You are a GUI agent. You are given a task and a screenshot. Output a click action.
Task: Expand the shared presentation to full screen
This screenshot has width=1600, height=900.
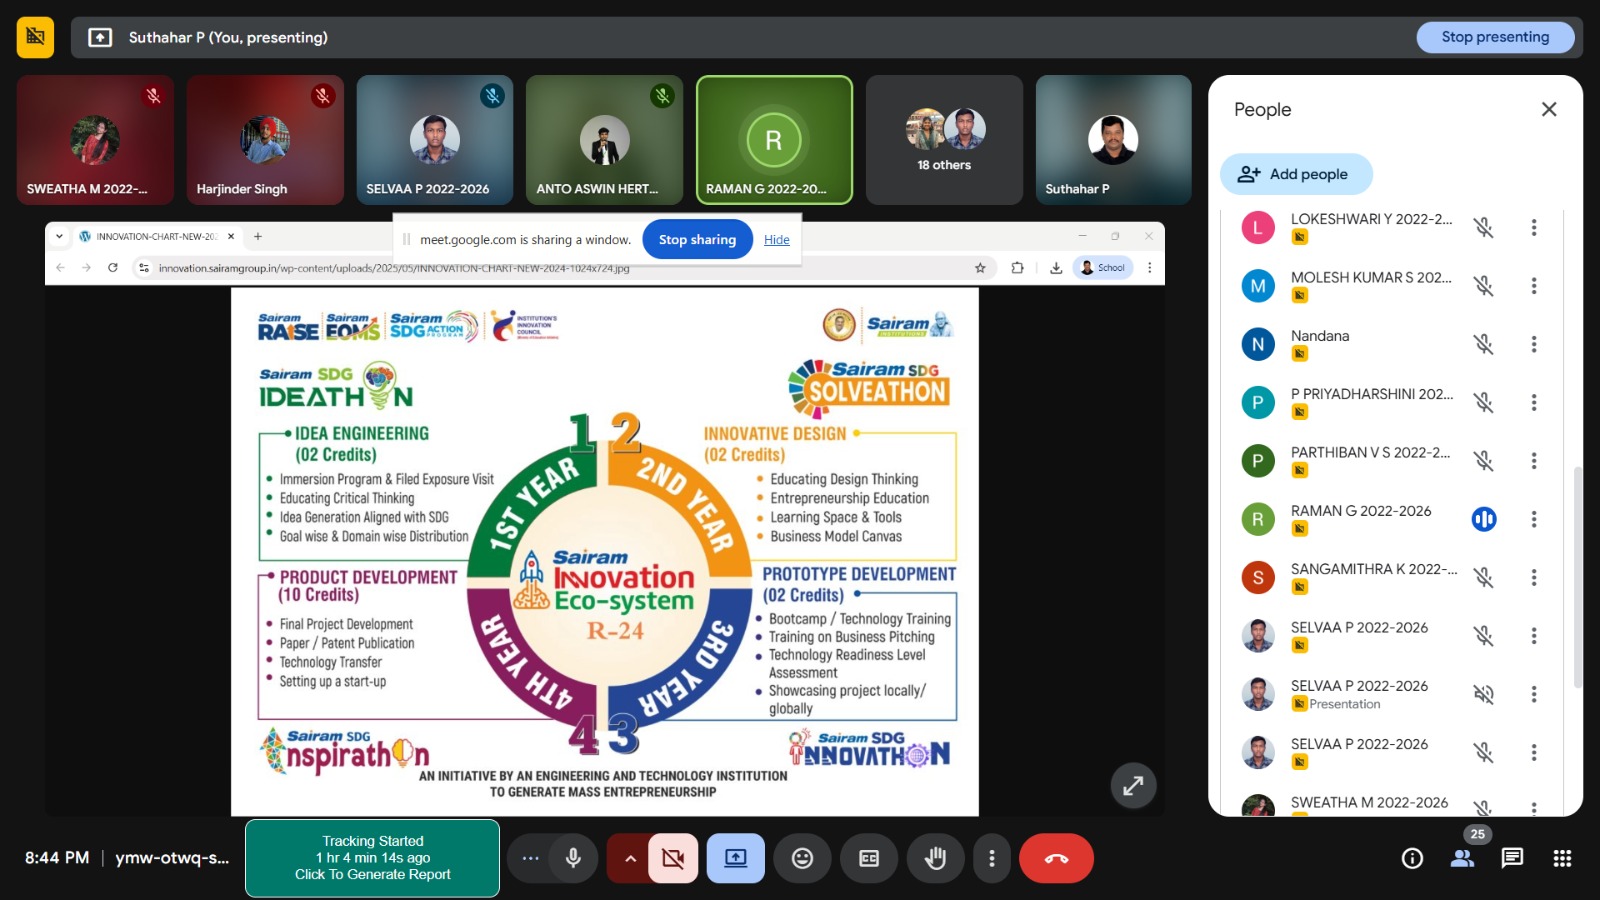click(1133, 786)
